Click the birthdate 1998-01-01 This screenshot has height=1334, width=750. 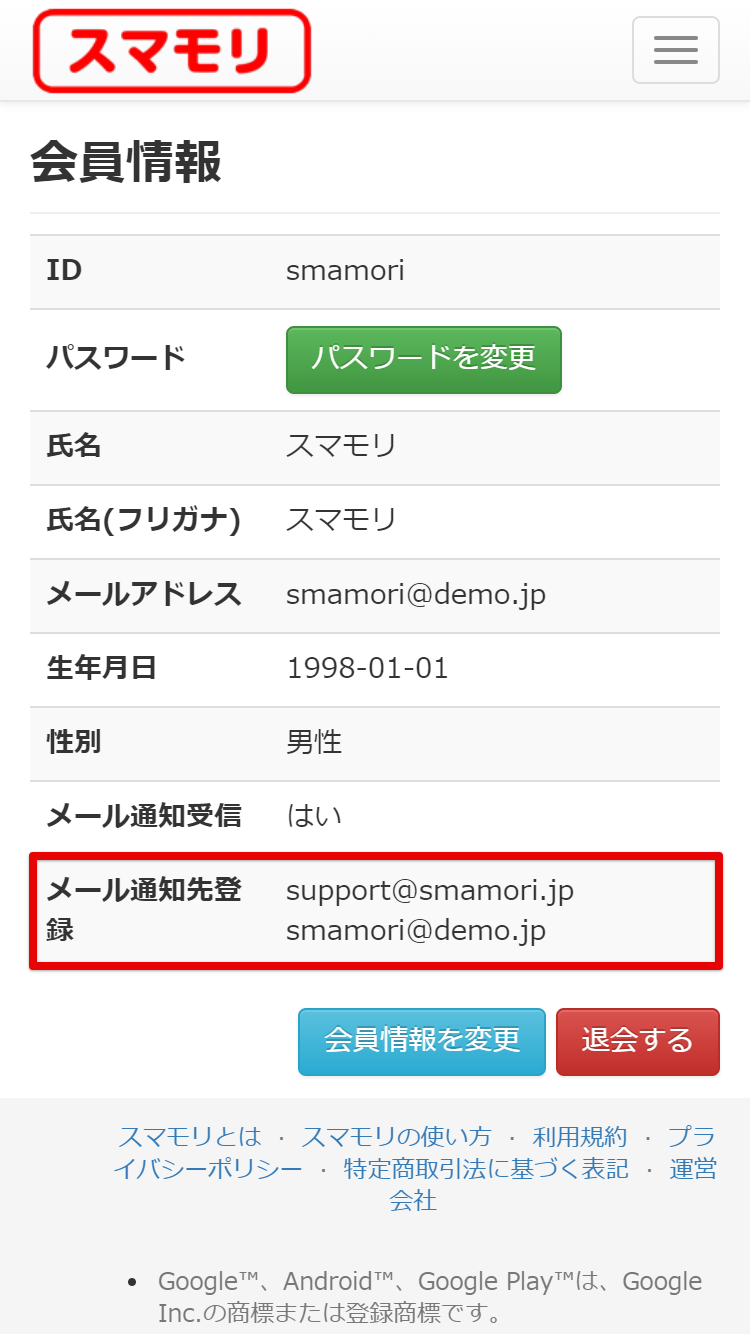click(x=367, y=669)
